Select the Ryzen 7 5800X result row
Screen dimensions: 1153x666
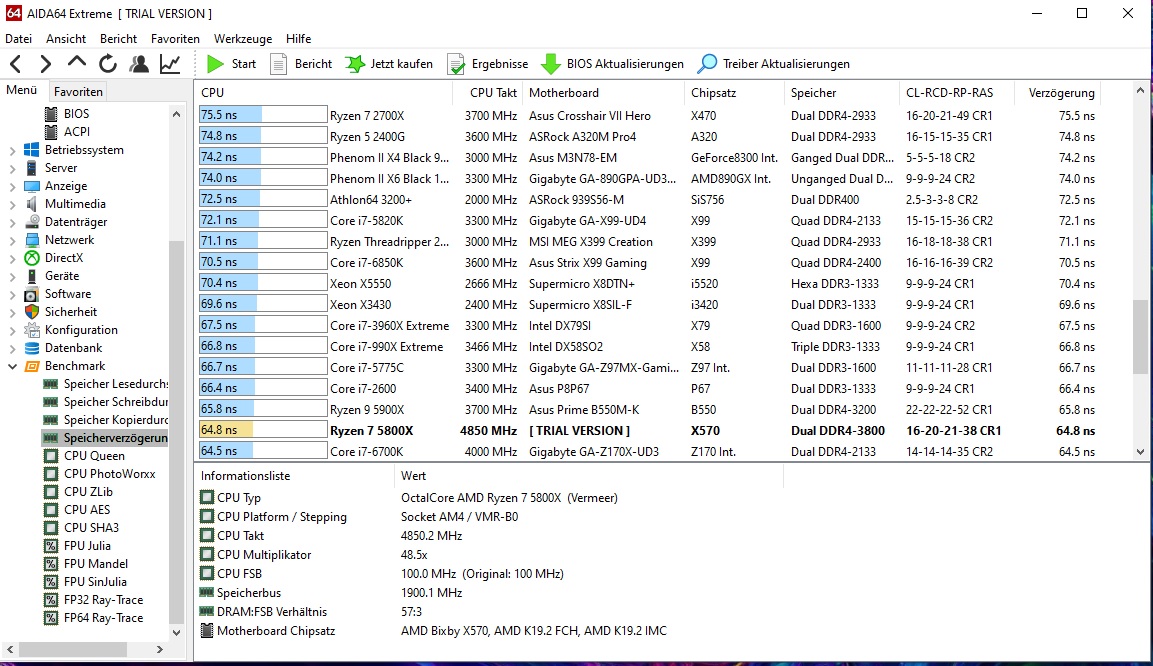pyautogui.click(x=647, y=431)
